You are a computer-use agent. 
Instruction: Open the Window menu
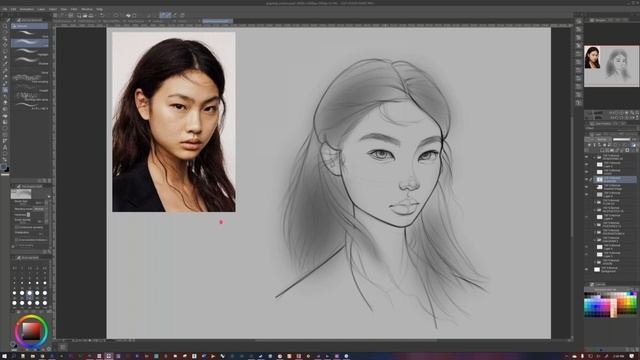[x=87, y=9]
